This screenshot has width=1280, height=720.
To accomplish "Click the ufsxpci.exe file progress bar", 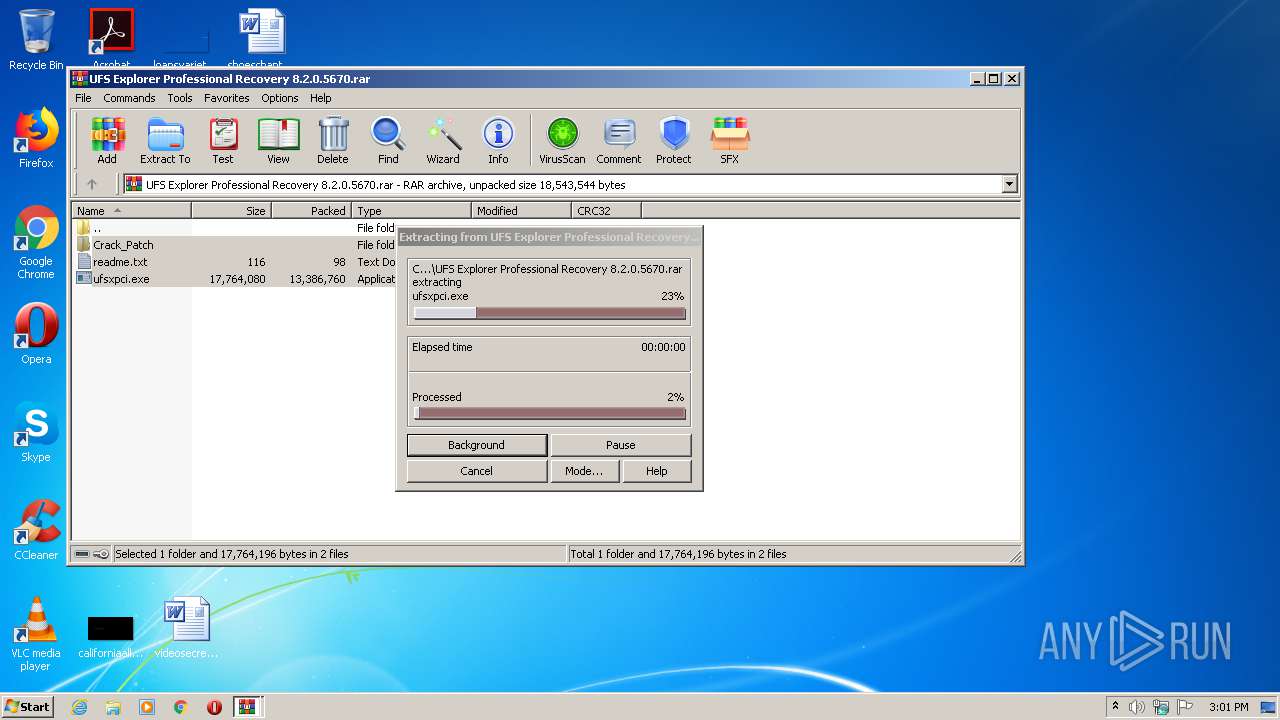I will 550,313.
